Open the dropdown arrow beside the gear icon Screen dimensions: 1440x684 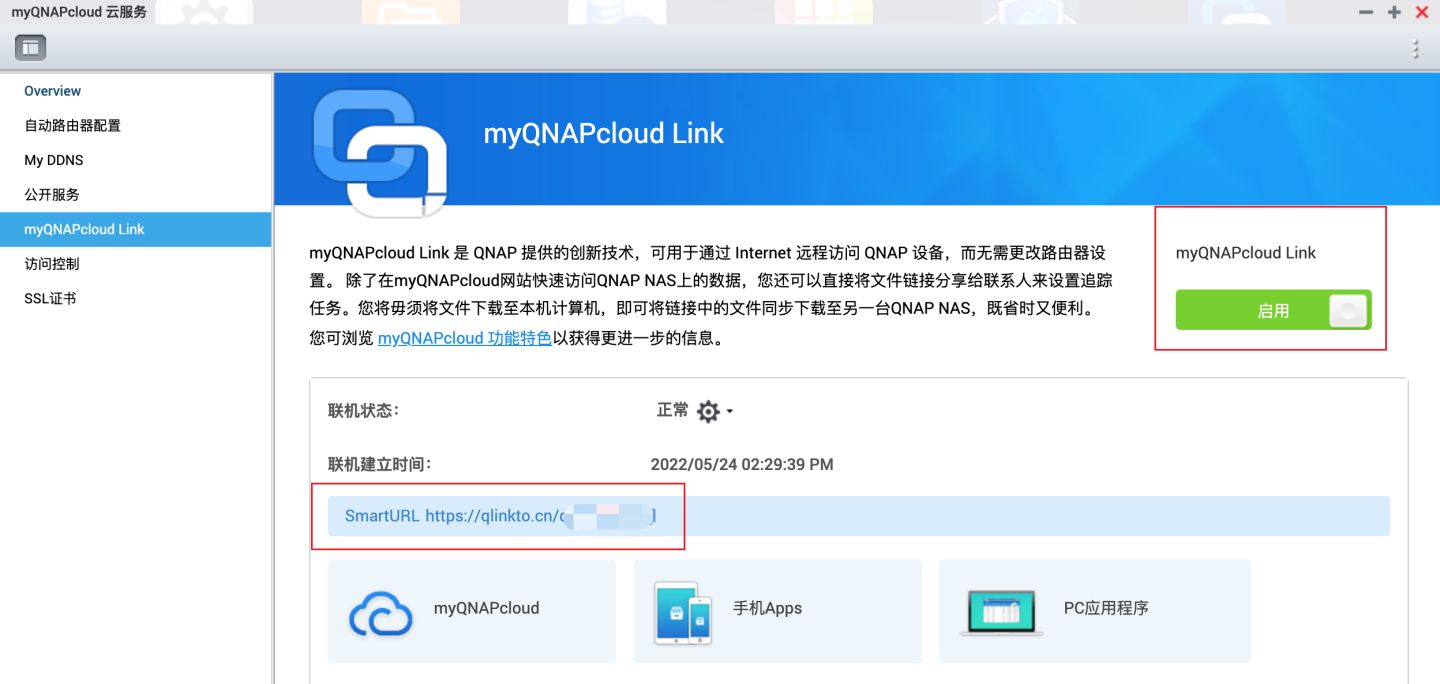click(728, 411)
